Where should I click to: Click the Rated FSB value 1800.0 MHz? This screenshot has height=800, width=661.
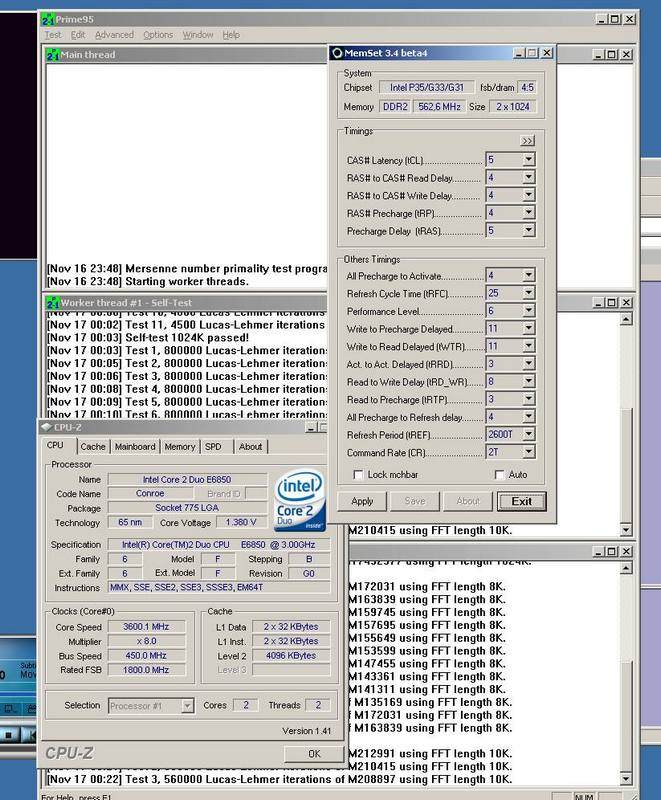[x=146, y=670]
